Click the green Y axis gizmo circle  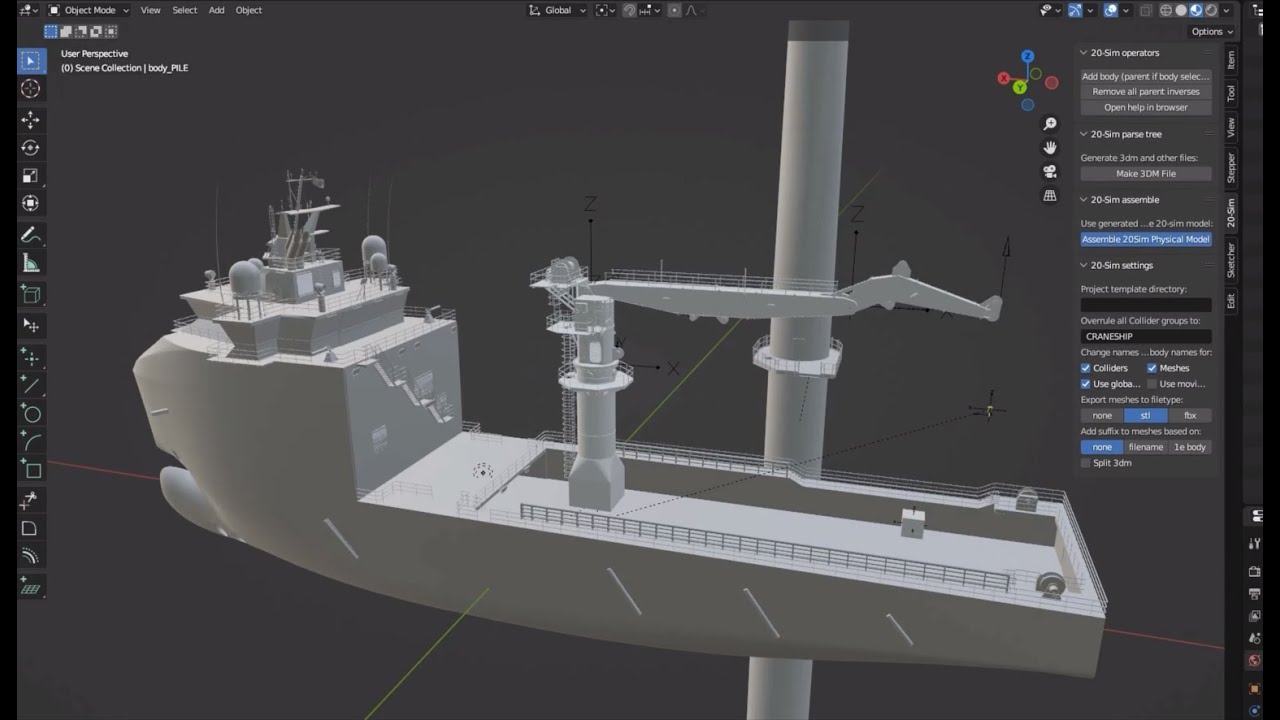[1020, 88]
